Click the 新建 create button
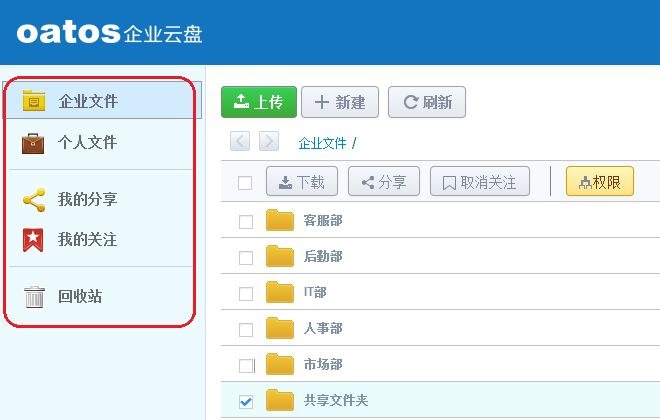The height and width of the screenshot is (420, 660). click(x=339, y=102)
